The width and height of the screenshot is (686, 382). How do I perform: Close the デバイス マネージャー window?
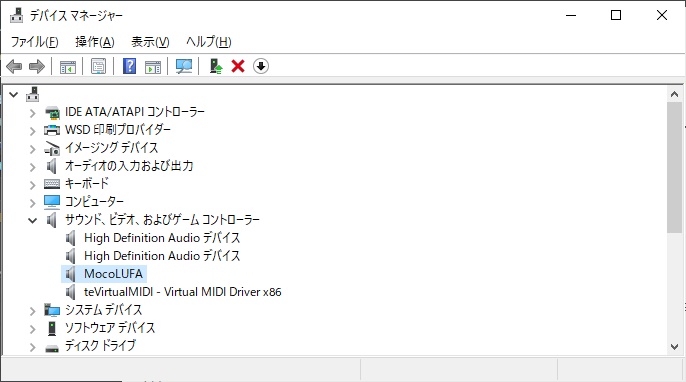(x=662, y=15)
